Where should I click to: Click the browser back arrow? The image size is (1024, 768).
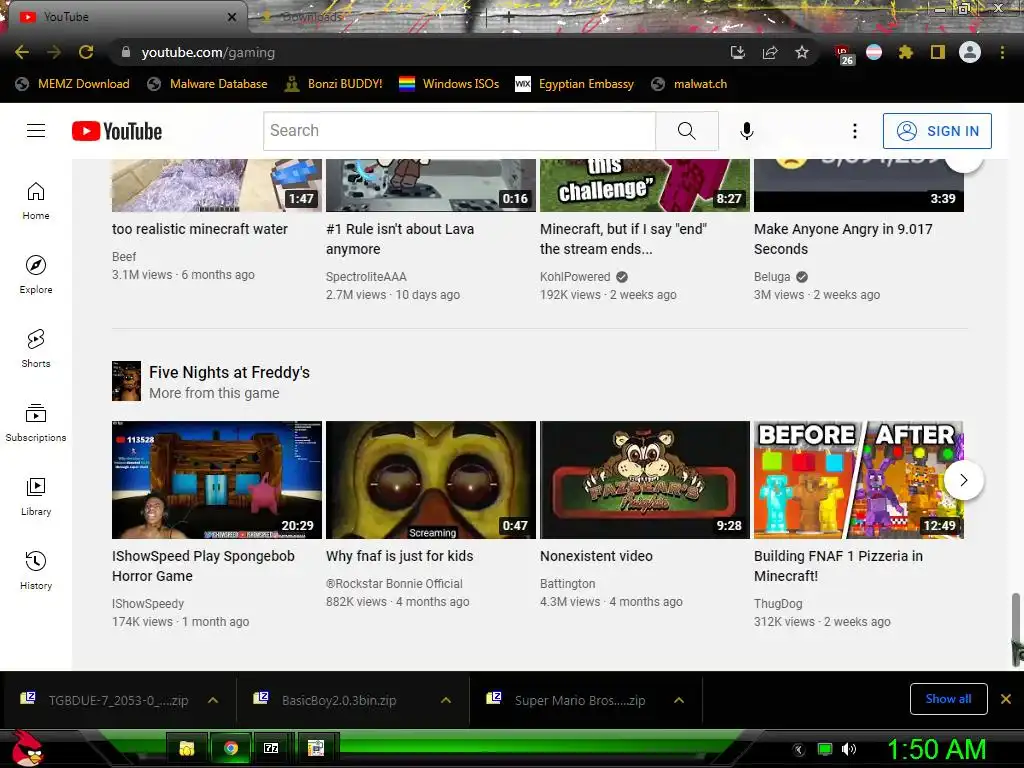[22, 52]
